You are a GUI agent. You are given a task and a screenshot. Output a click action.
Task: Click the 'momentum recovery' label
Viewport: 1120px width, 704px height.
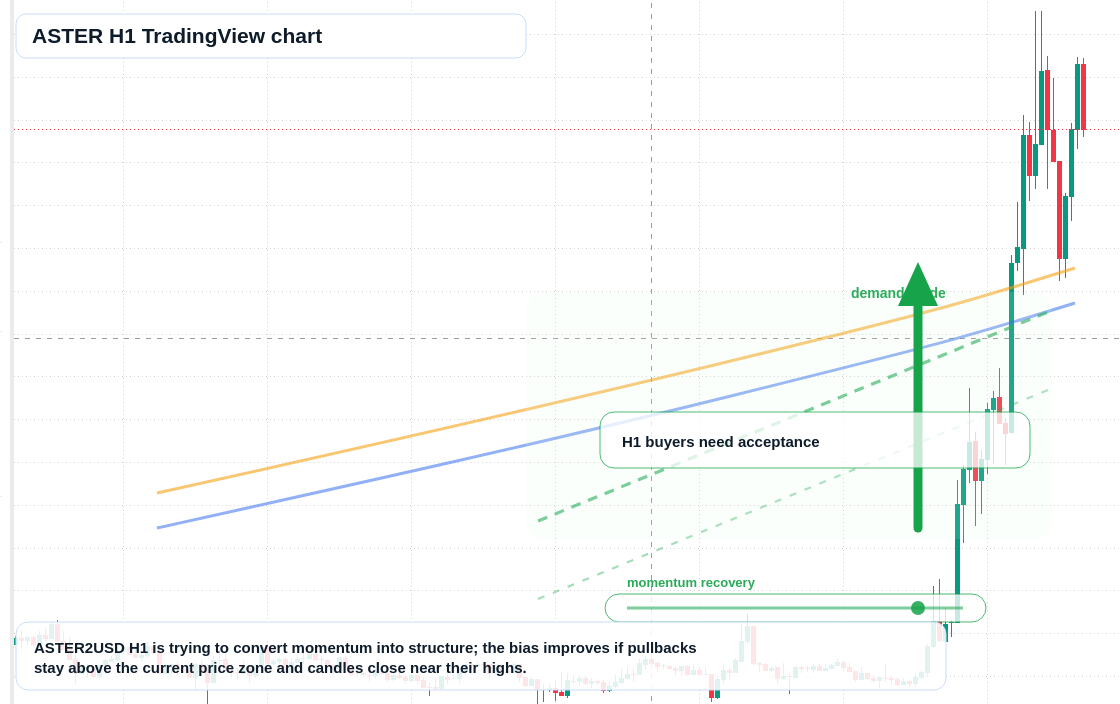[x=691, y=583]
